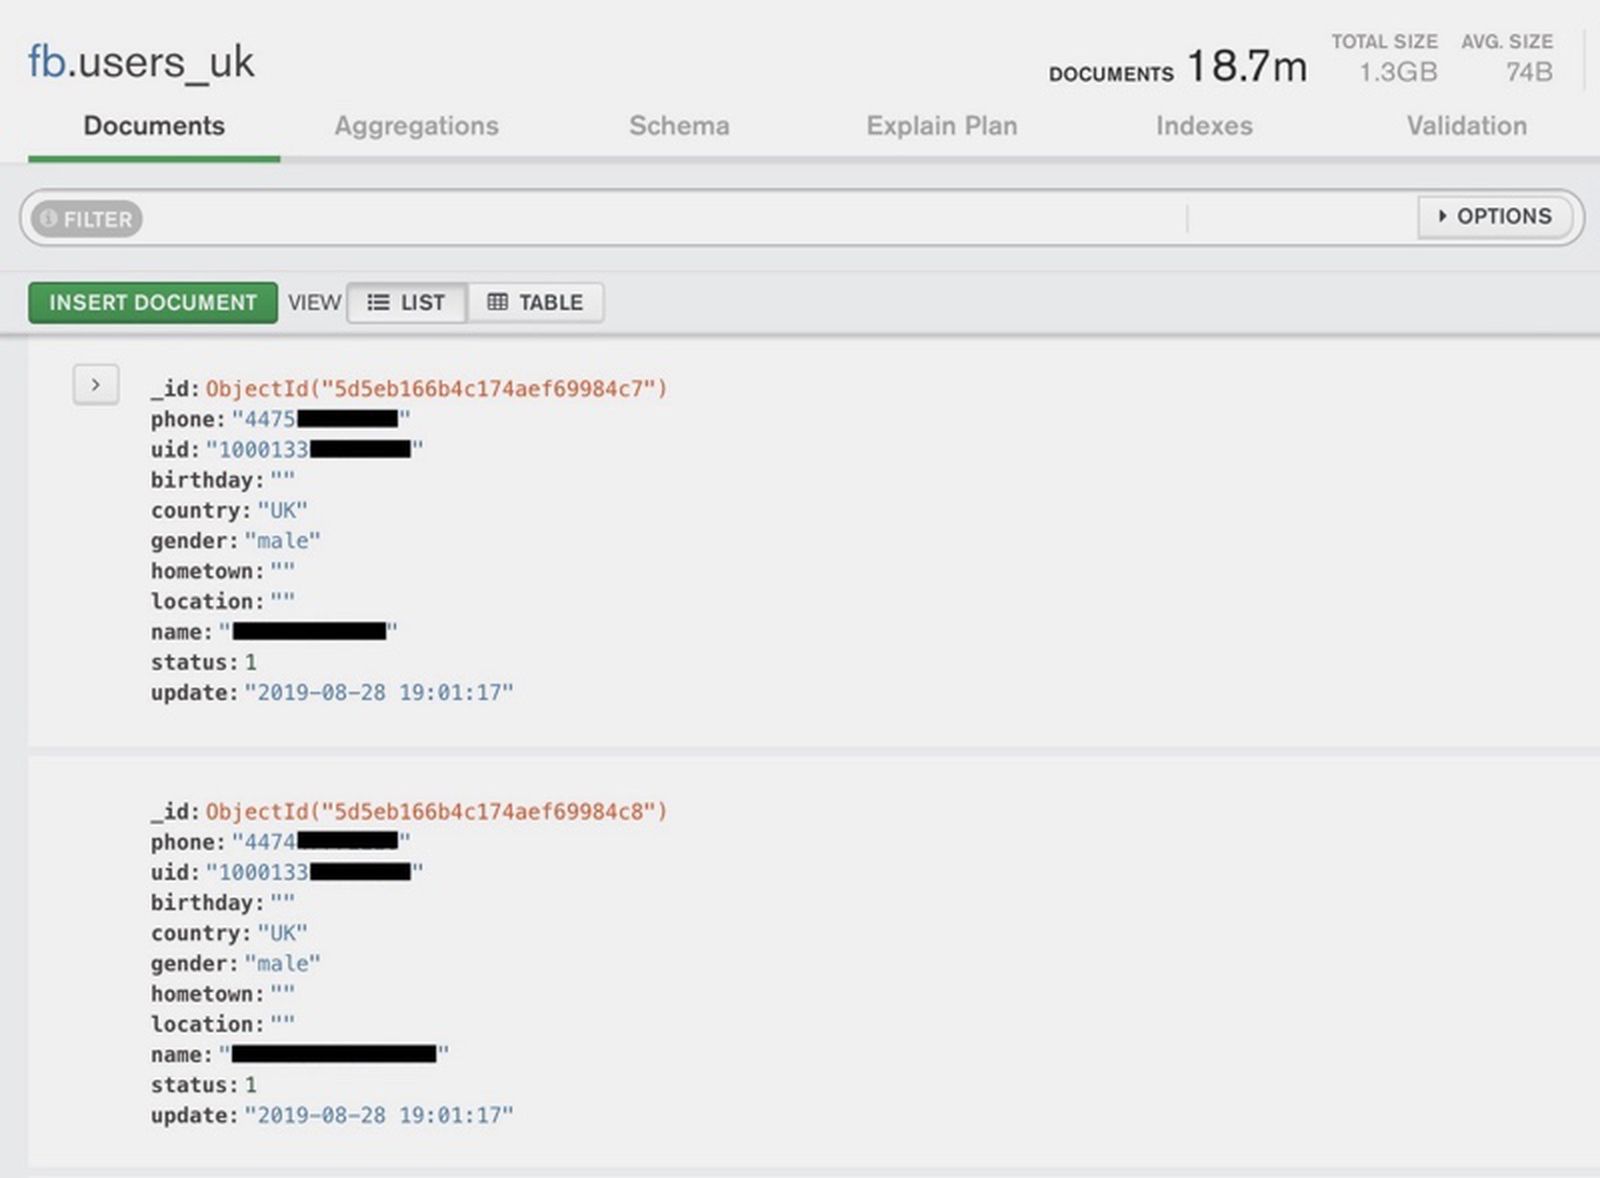Open the Schema tab
This screenshot has width=1600, height=1178.
(679, 126)
